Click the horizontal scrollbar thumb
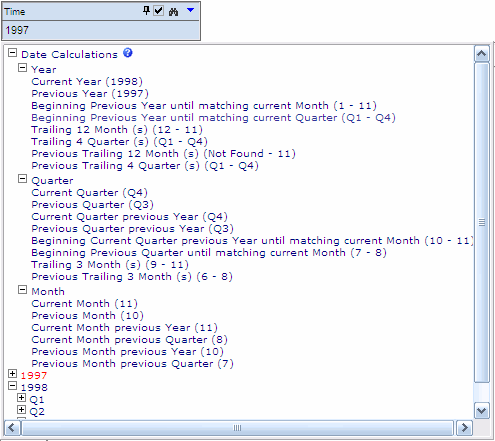 tap(237, 428)
